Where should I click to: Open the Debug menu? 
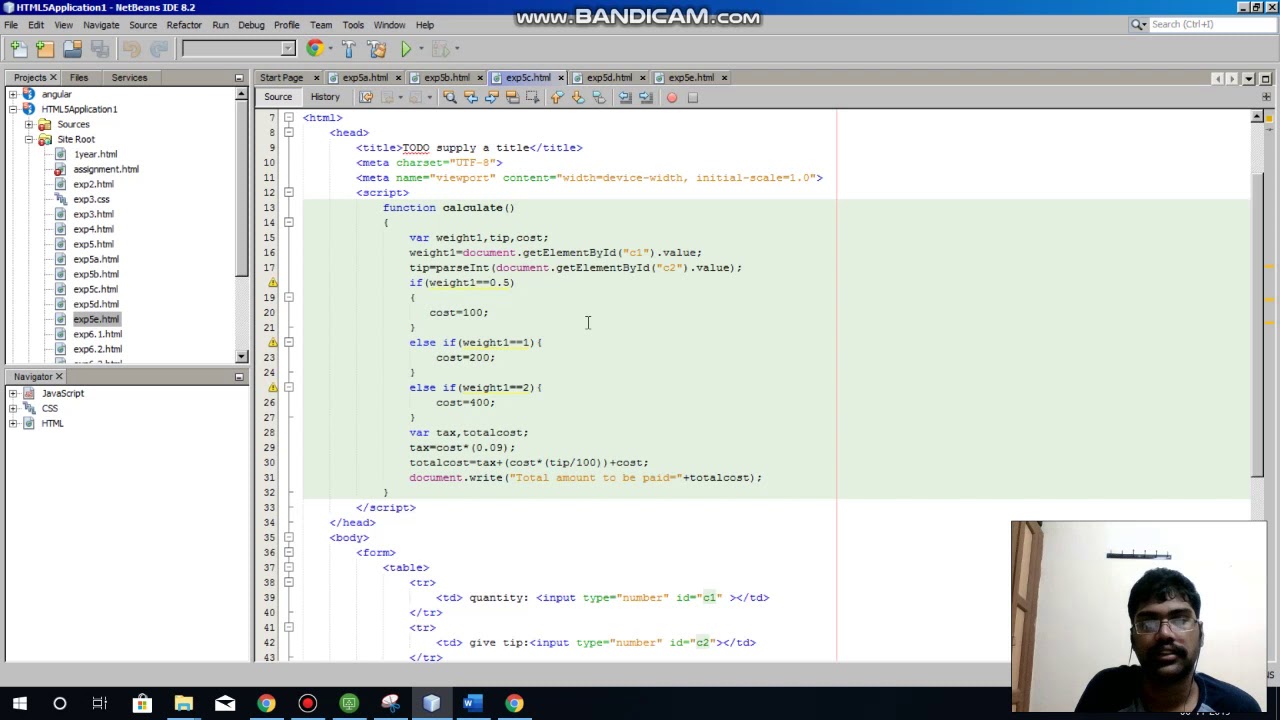pos(251,25)
